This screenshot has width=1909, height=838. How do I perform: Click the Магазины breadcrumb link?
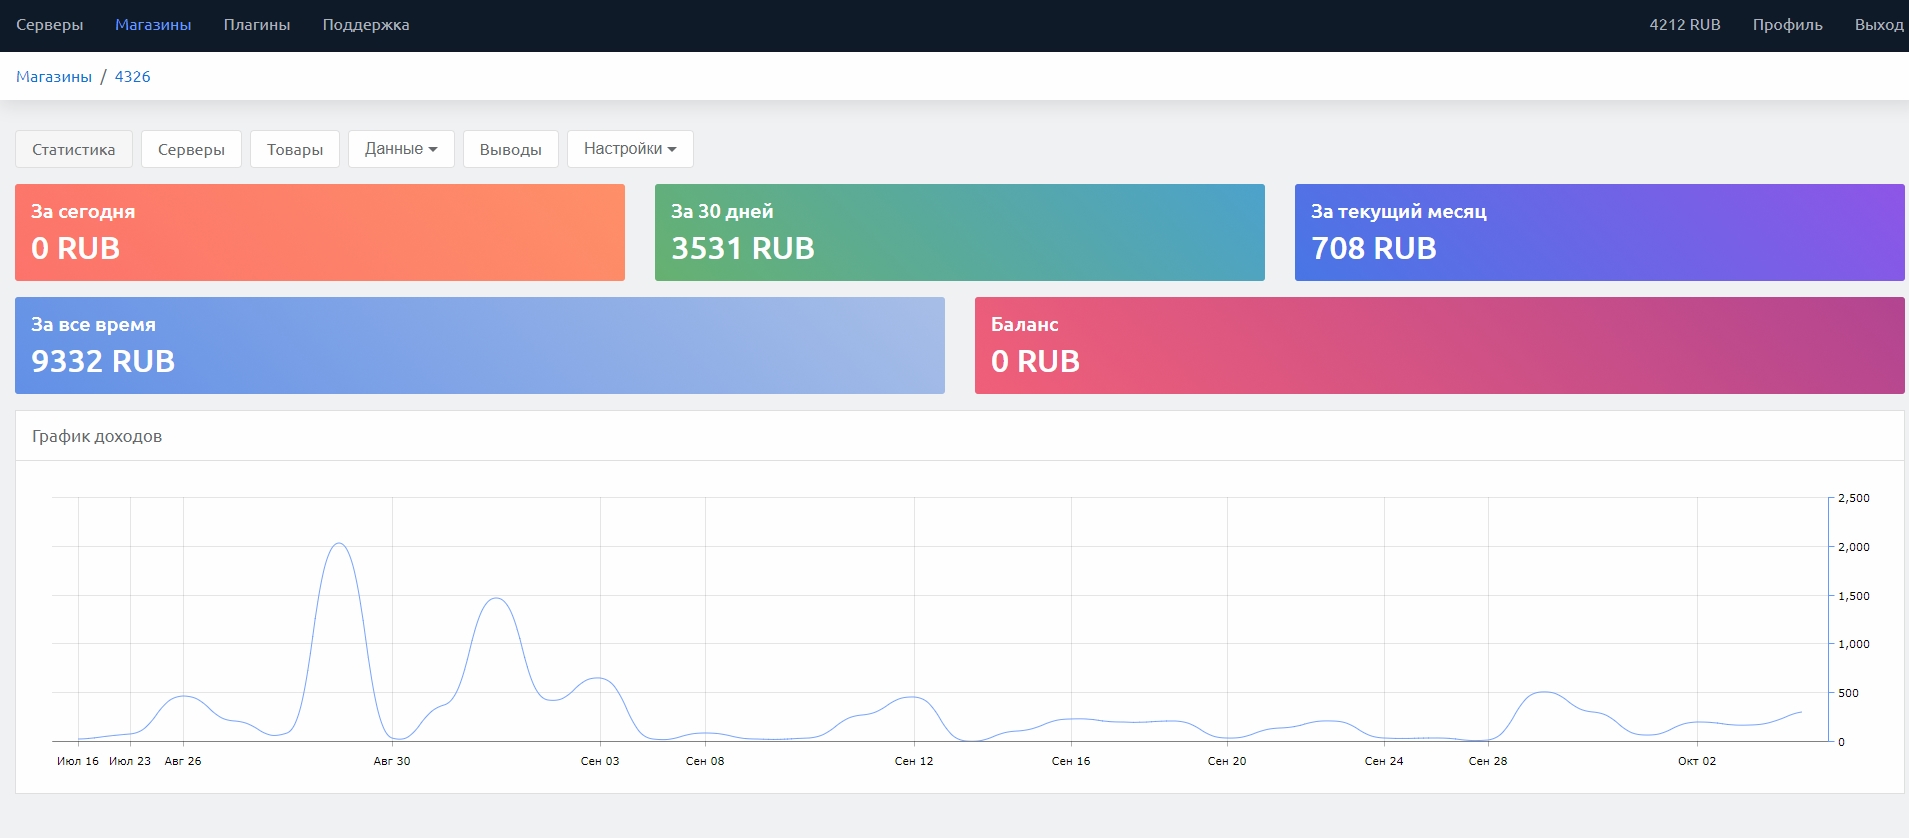pos(54,77)
